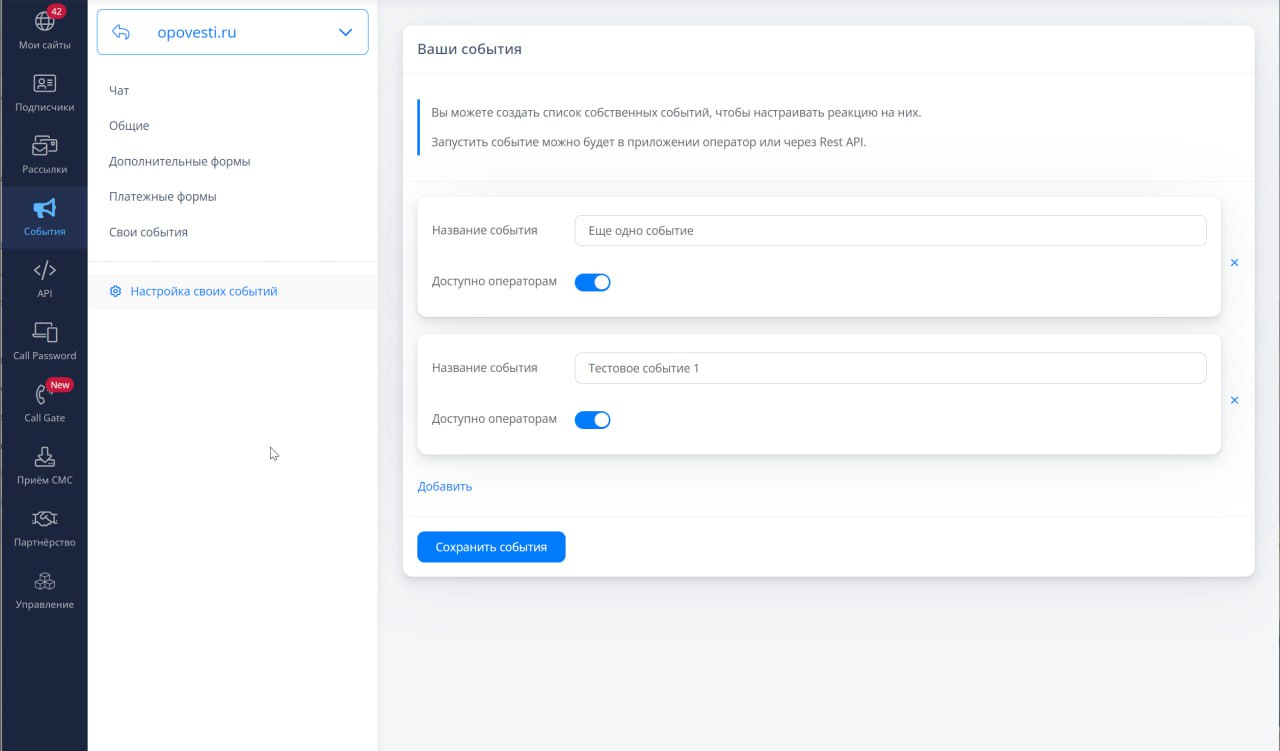
Task: Open Партнёрство handshake icon
Action: tap(44, 519)
